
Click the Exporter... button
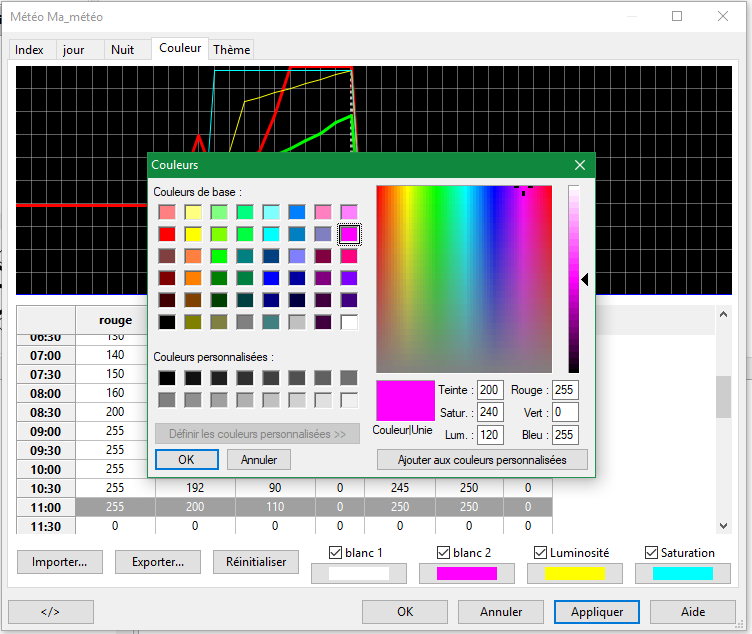[157, 562]
